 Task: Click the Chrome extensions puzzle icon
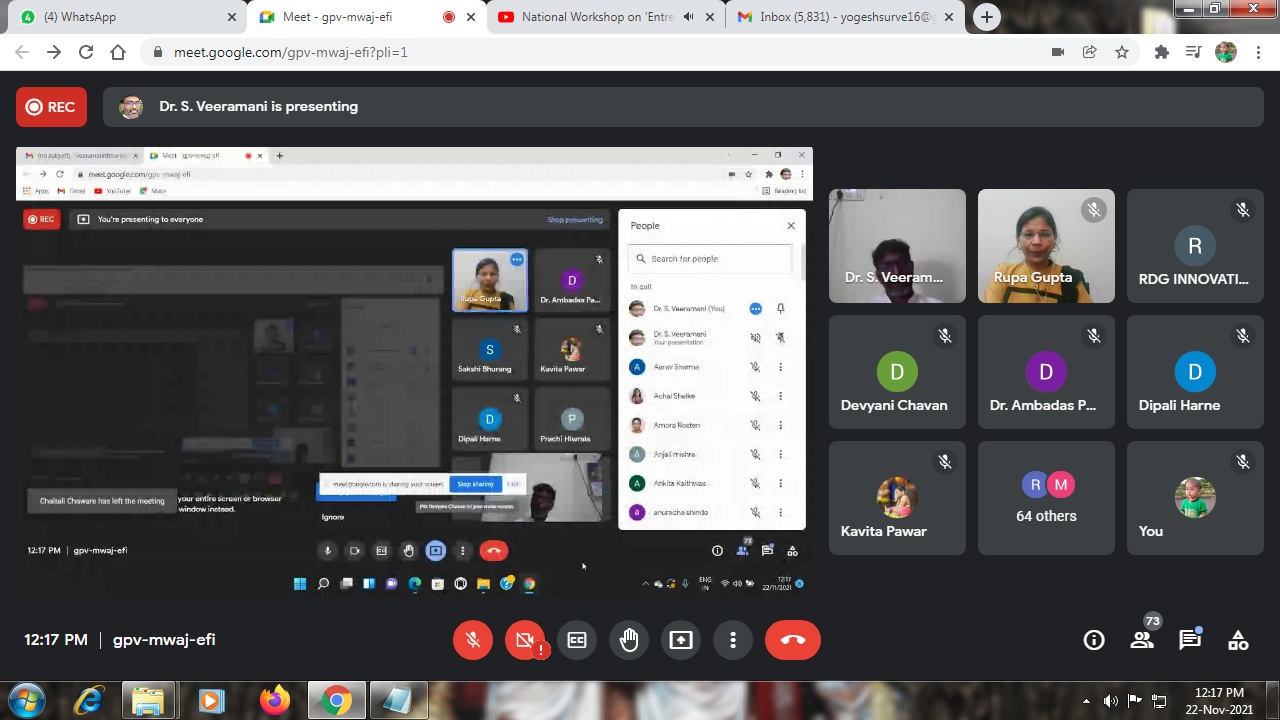(x=1161, y=52)
